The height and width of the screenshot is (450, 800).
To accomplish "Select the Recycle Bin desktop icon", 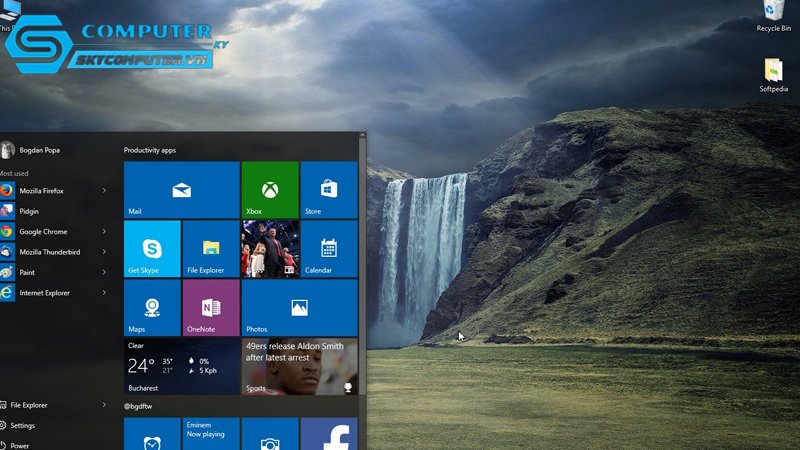I will tap(773, 17).
